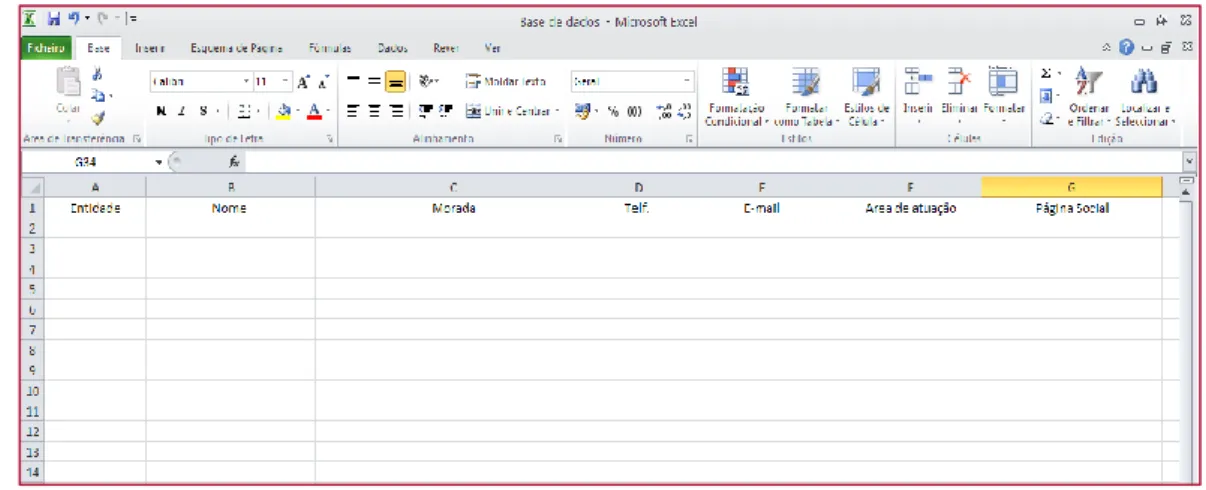Screen dimensions: 1206x490
Task: Apply red font color A
Action: (313, 111)
